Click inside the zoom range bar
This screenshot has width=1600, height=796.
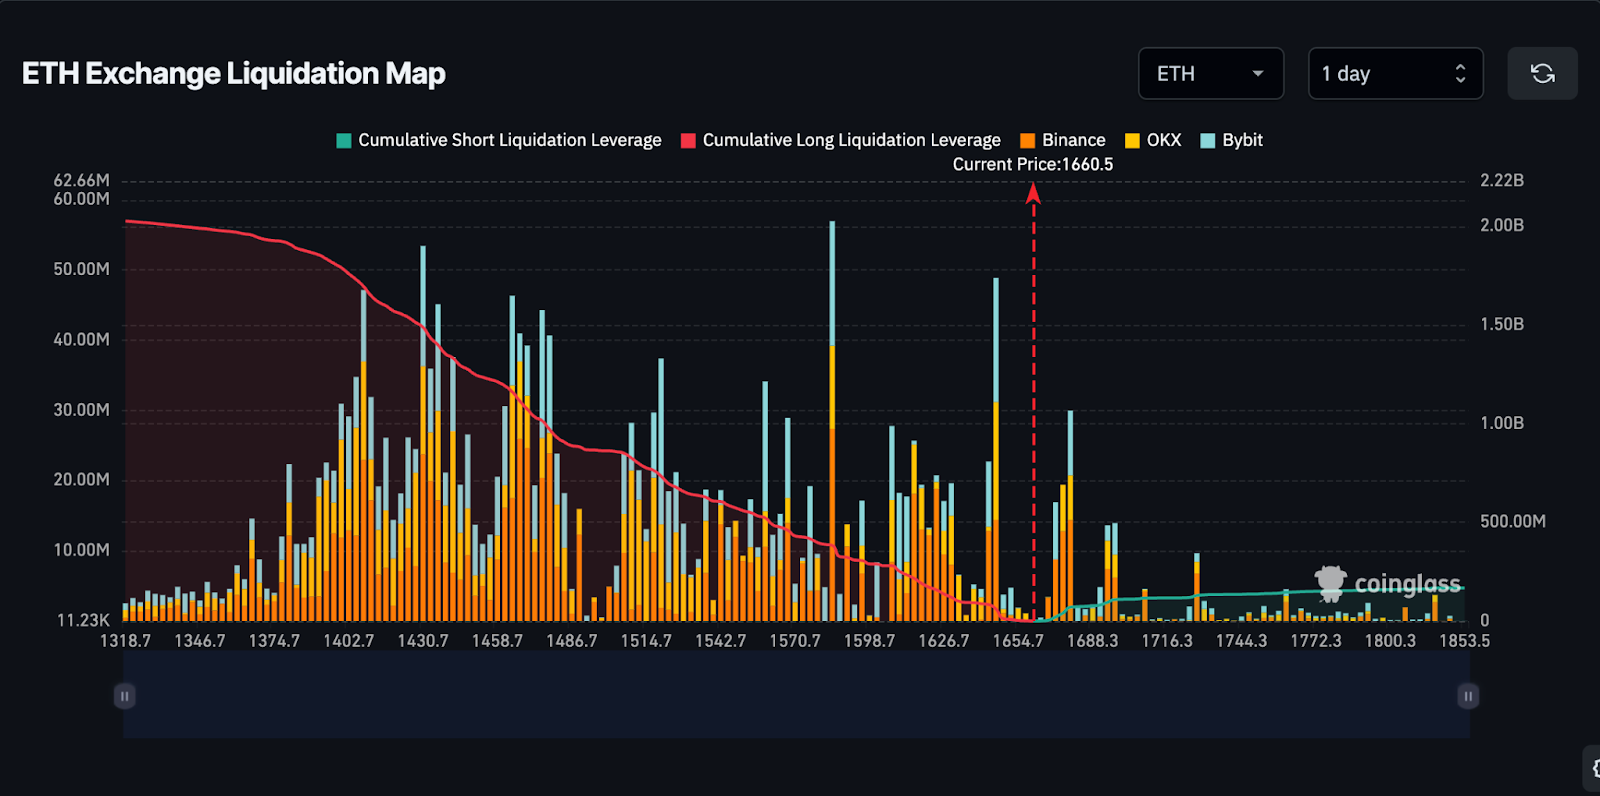[x=796, y=696]
